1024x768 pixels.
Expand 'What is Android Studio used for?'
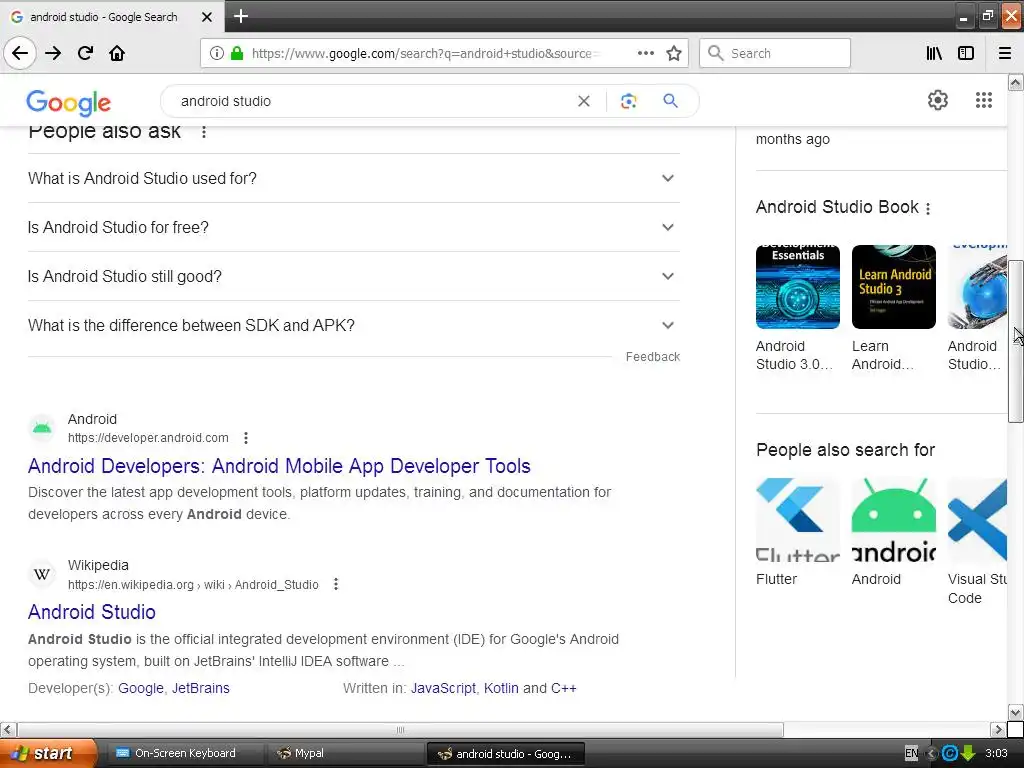coord(353,178)
